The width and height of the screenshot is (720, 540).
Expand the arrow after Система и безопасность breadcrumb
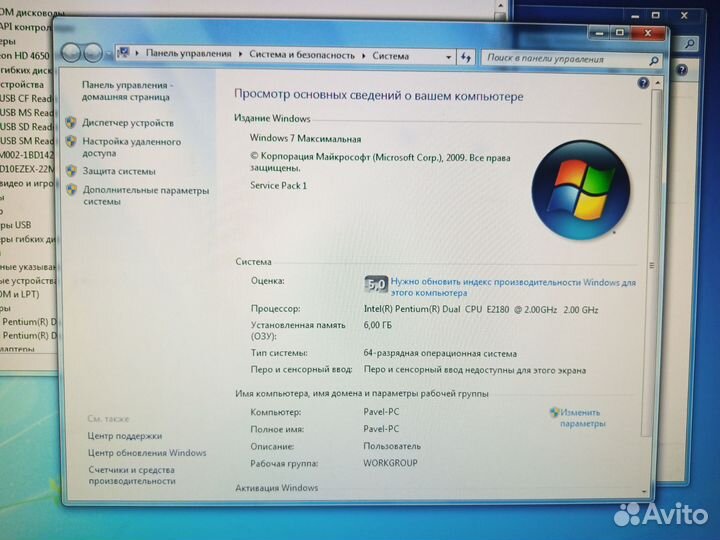pos(364,57)
